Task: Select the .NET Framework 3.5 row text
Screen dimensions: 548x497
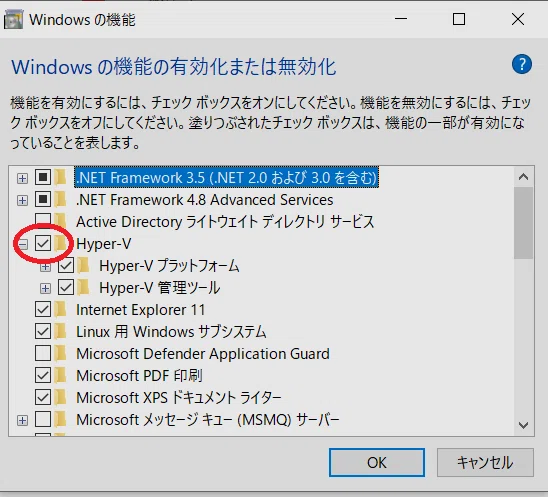Action: pyautogui.click(x=226, y=178)
